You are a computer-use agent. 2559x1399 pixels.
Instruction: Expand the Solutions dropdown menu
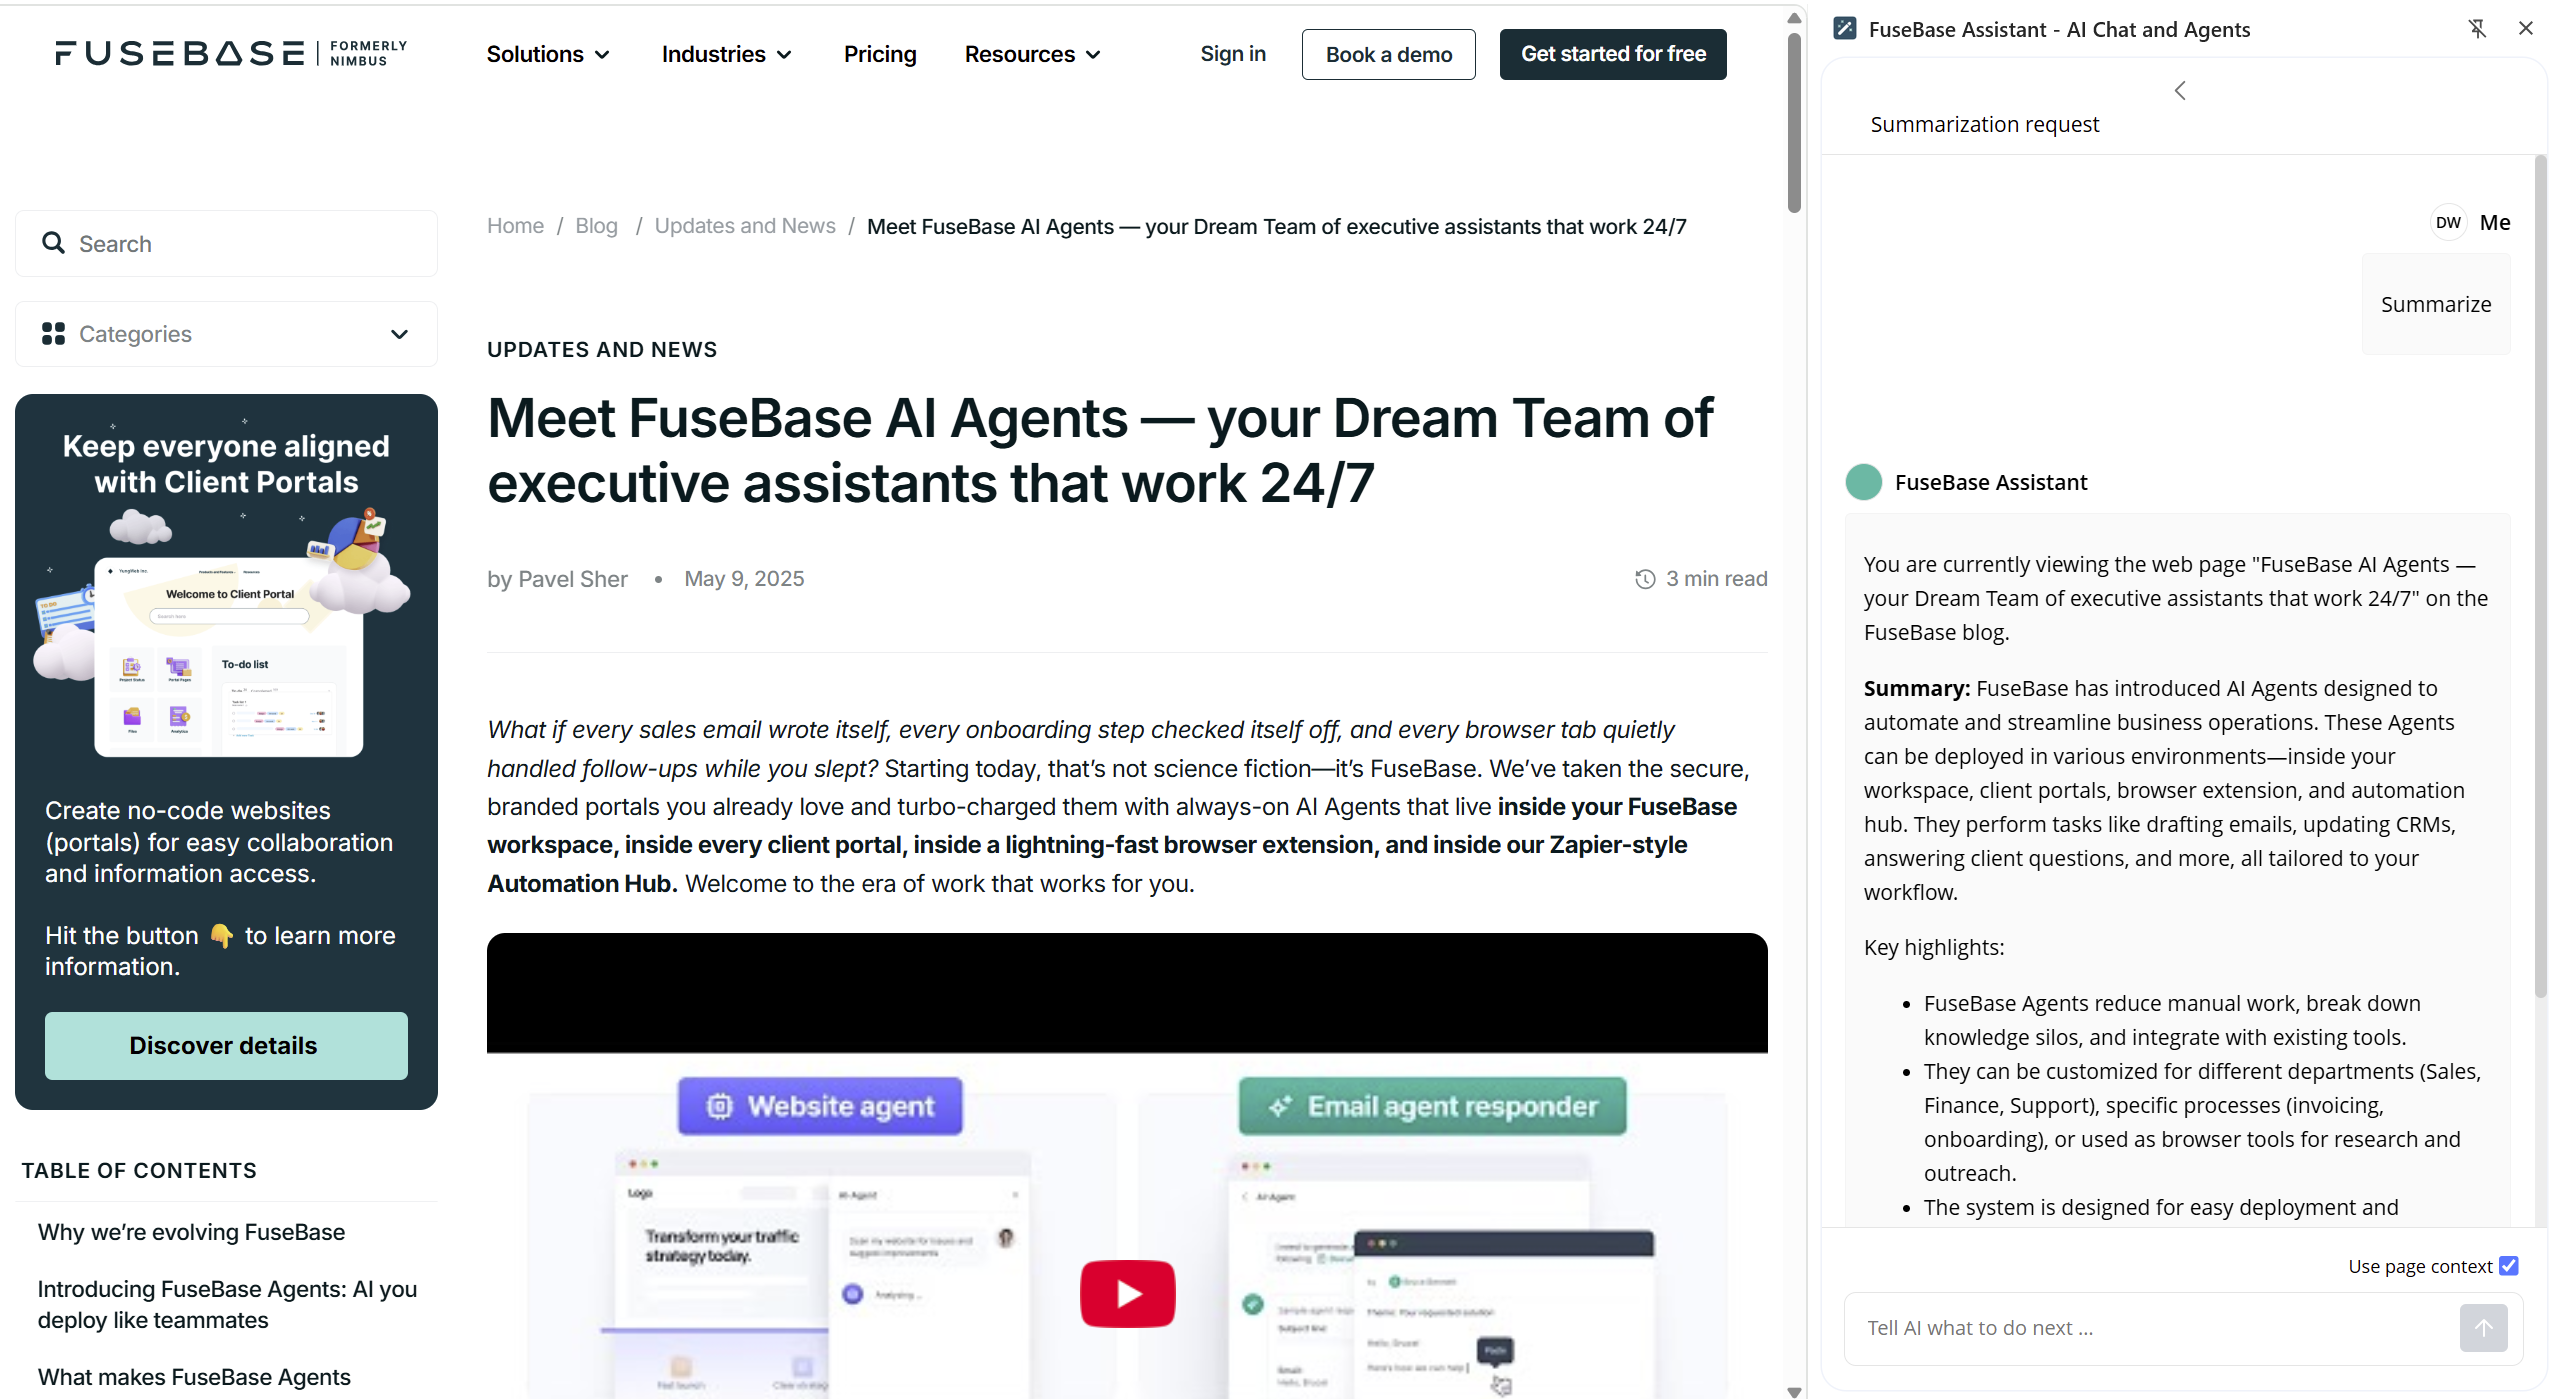[548, 54]
